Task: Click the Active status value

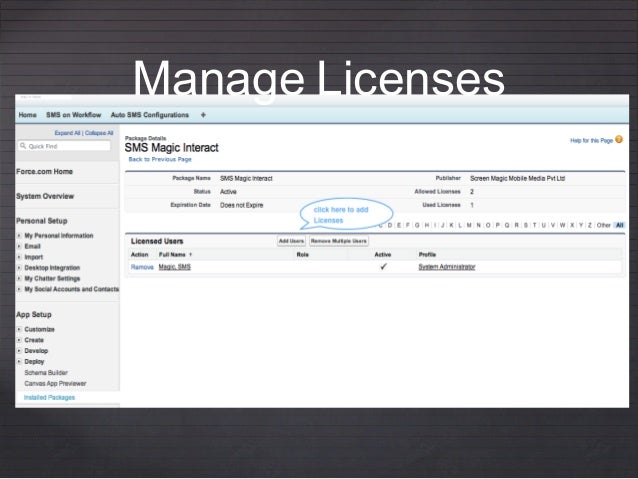Action: [x=228, y=192]
